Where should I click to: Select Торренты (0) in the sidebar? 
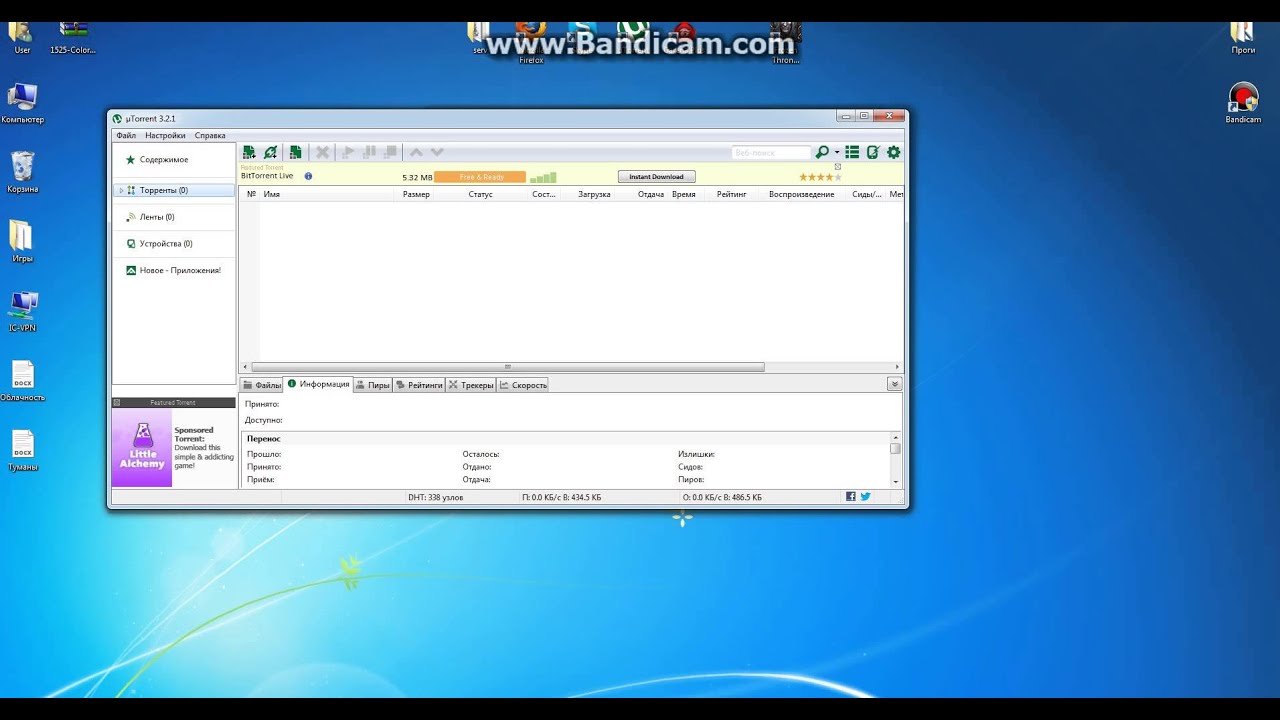click(174, 190)
